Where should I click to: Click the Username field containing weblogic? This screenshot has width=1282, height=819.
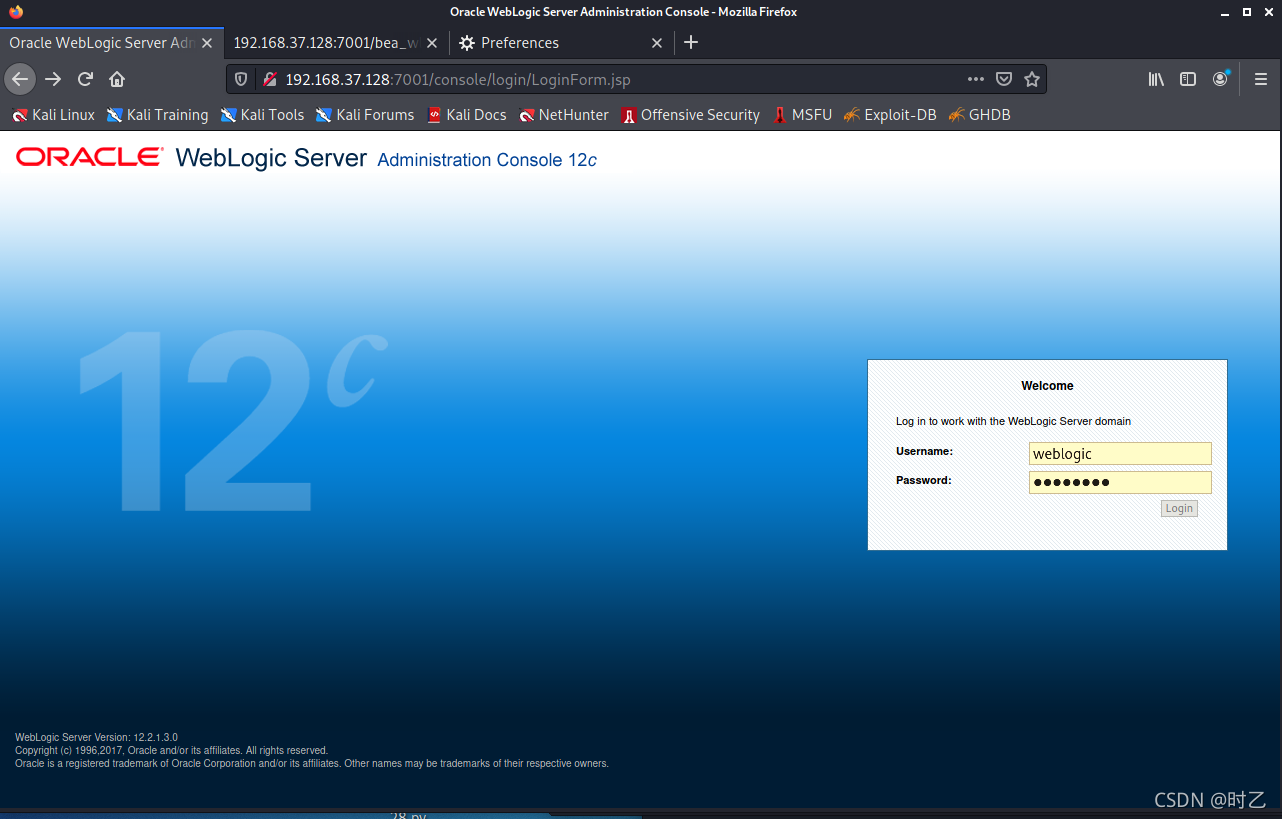pos(1120,454)
